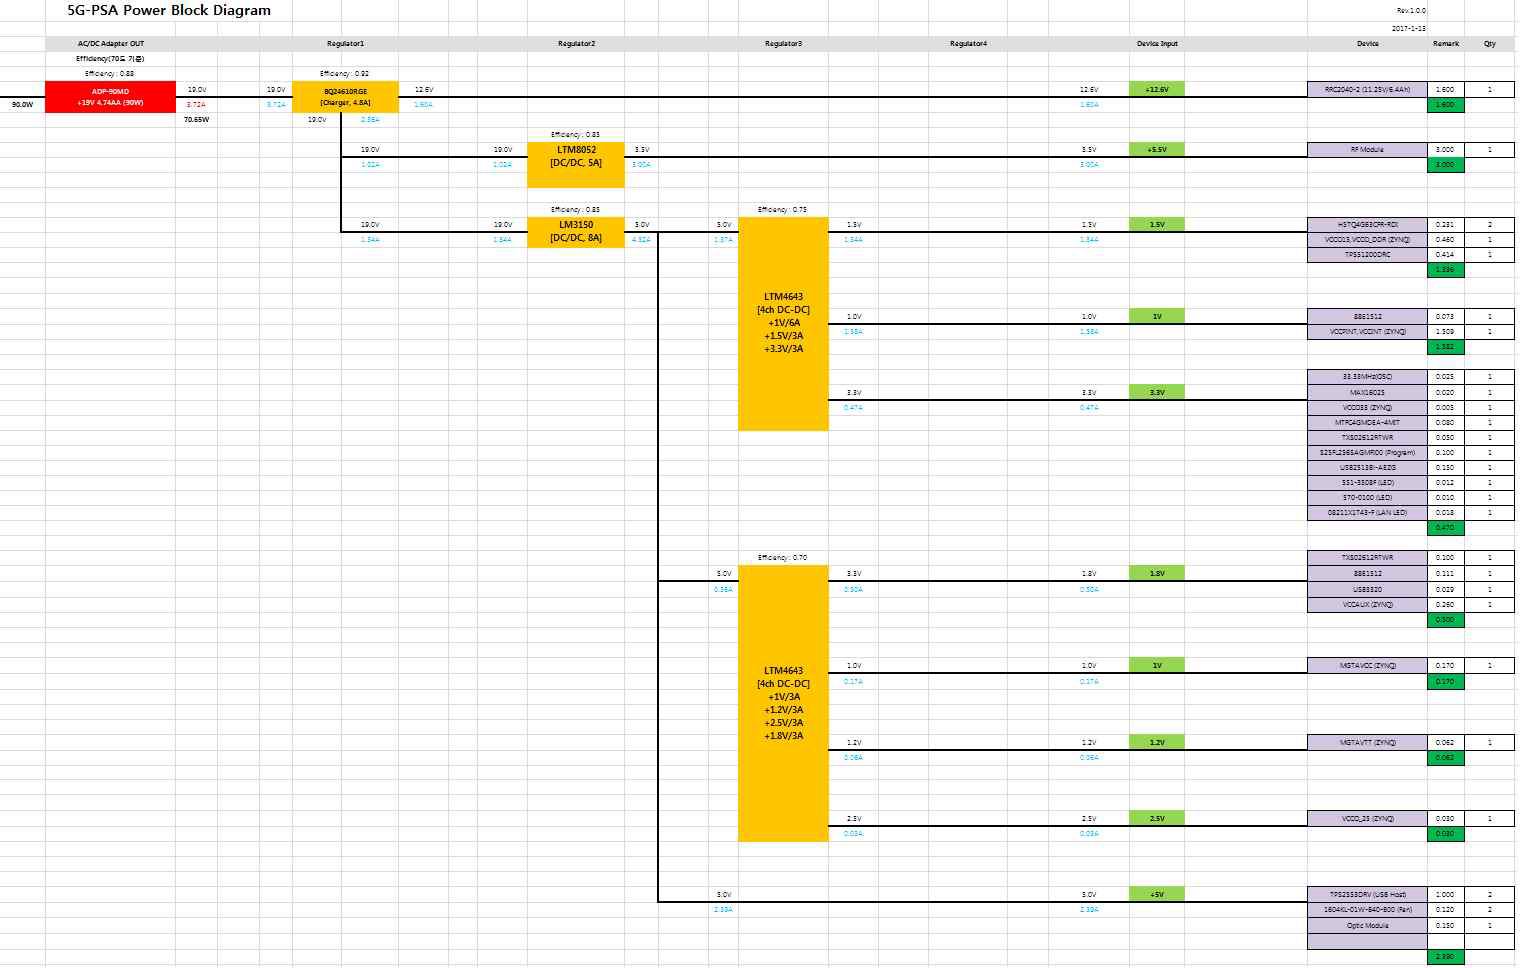Image resolution: width=1520 pixels, height=968 pixels.
Task: Click the 'VCCO_25 (ZYNQ)' device cell
Action: [x=1367, y=818]
